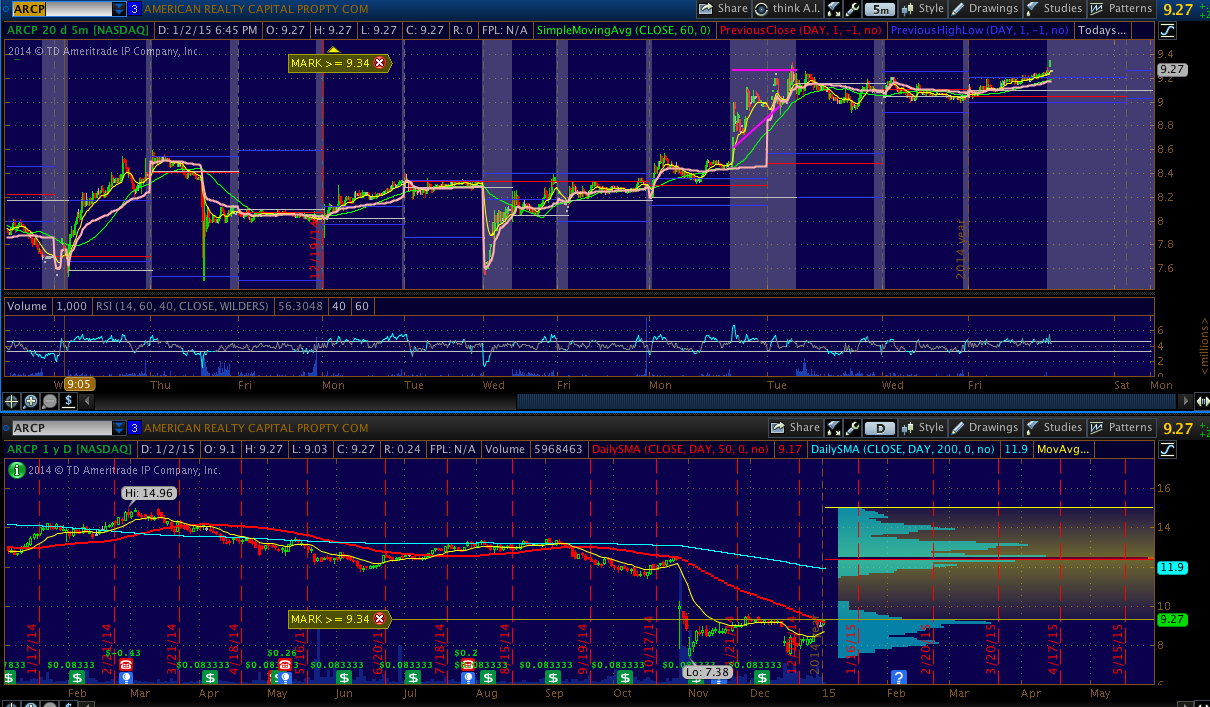The width and height of the screenshot is (1210, 707).
Task: Click the green info icon on lower chart
Action: tap(17, 469)
